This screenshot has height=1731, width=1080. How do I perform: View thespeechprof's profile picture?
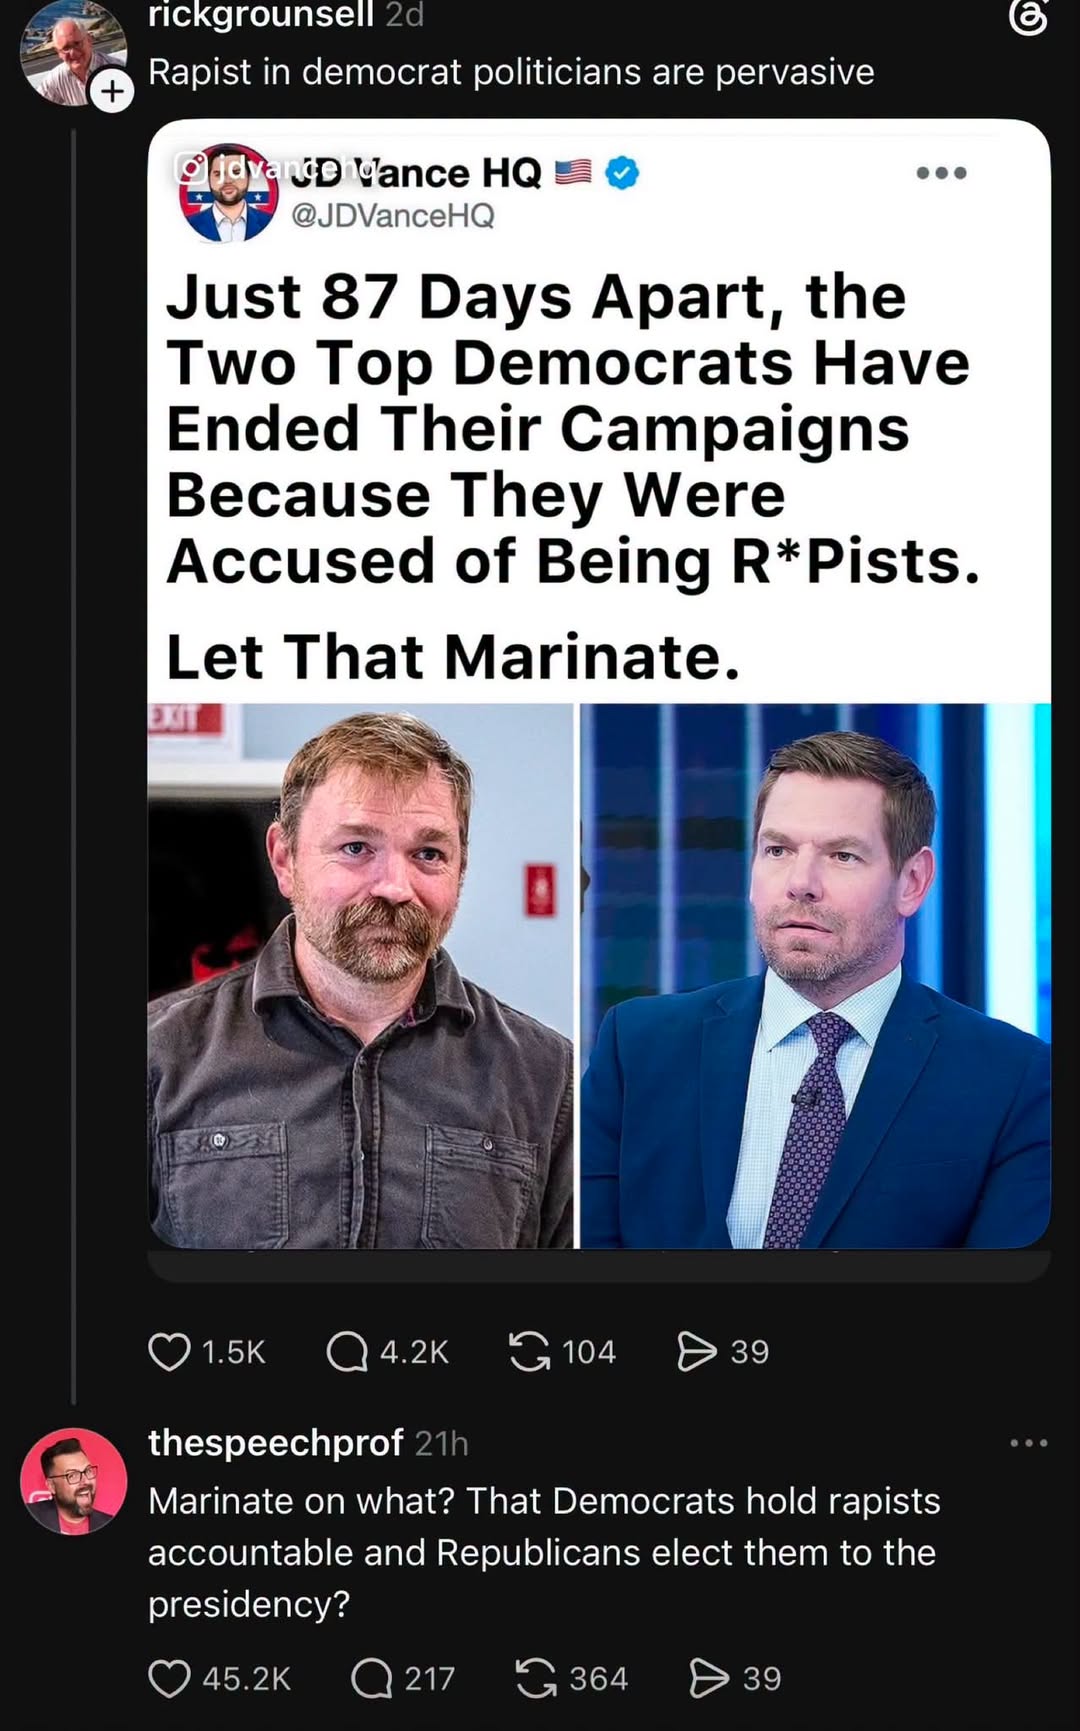(74, 1481)
